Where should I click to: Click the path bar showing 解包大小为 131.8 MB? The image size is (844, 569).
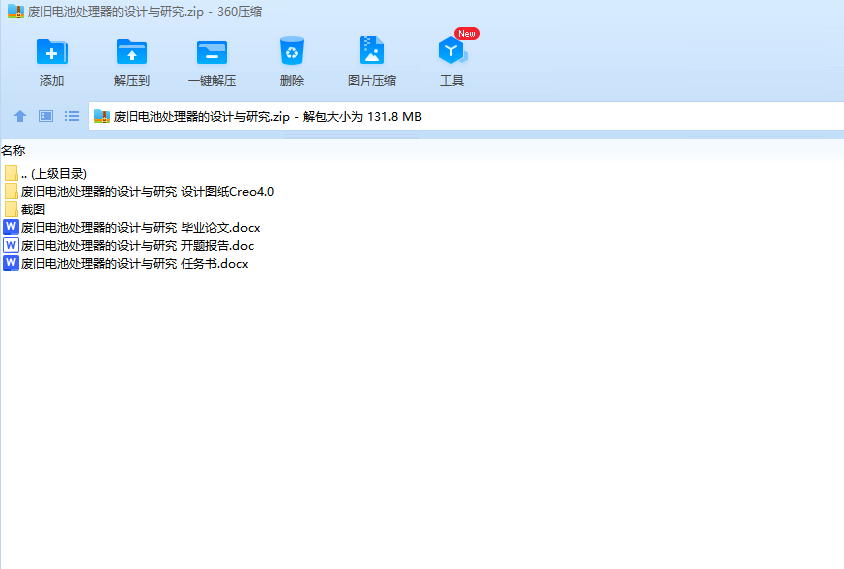coord(466,116)
